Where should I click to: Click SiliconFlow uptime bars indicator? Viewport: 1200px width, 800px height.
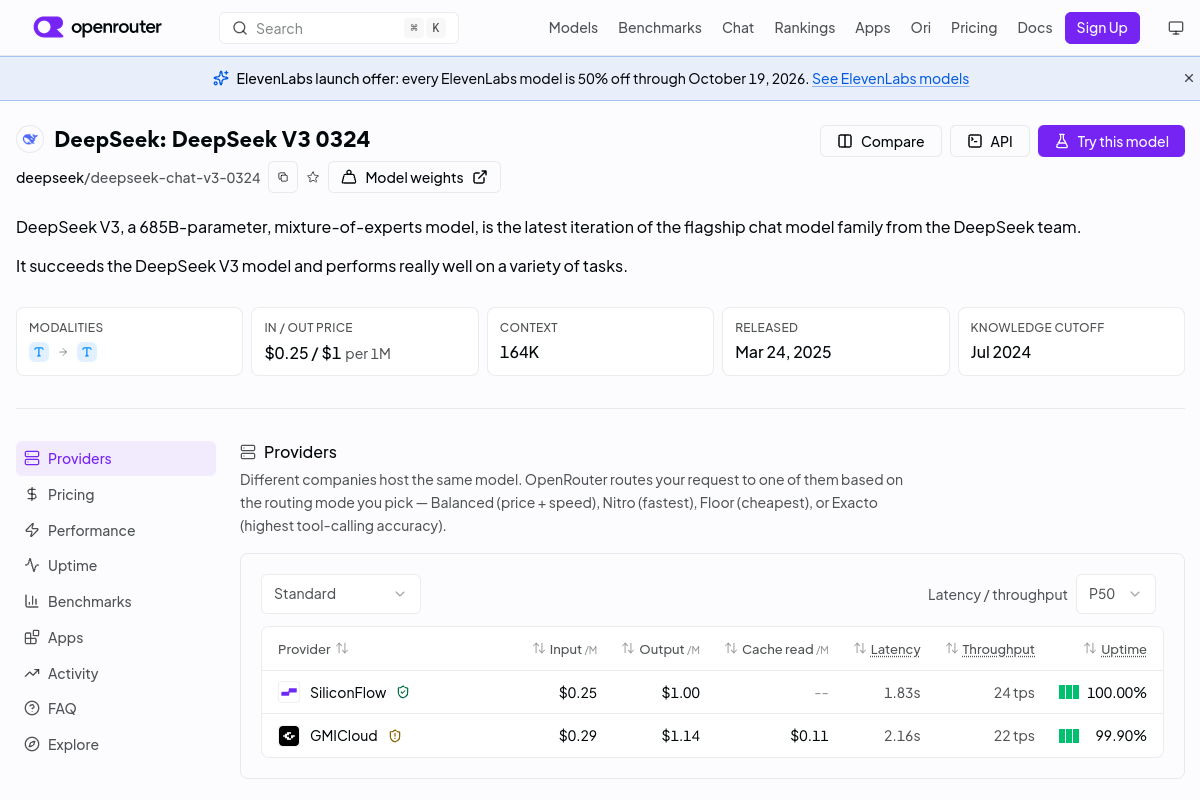click(1069, 692)
